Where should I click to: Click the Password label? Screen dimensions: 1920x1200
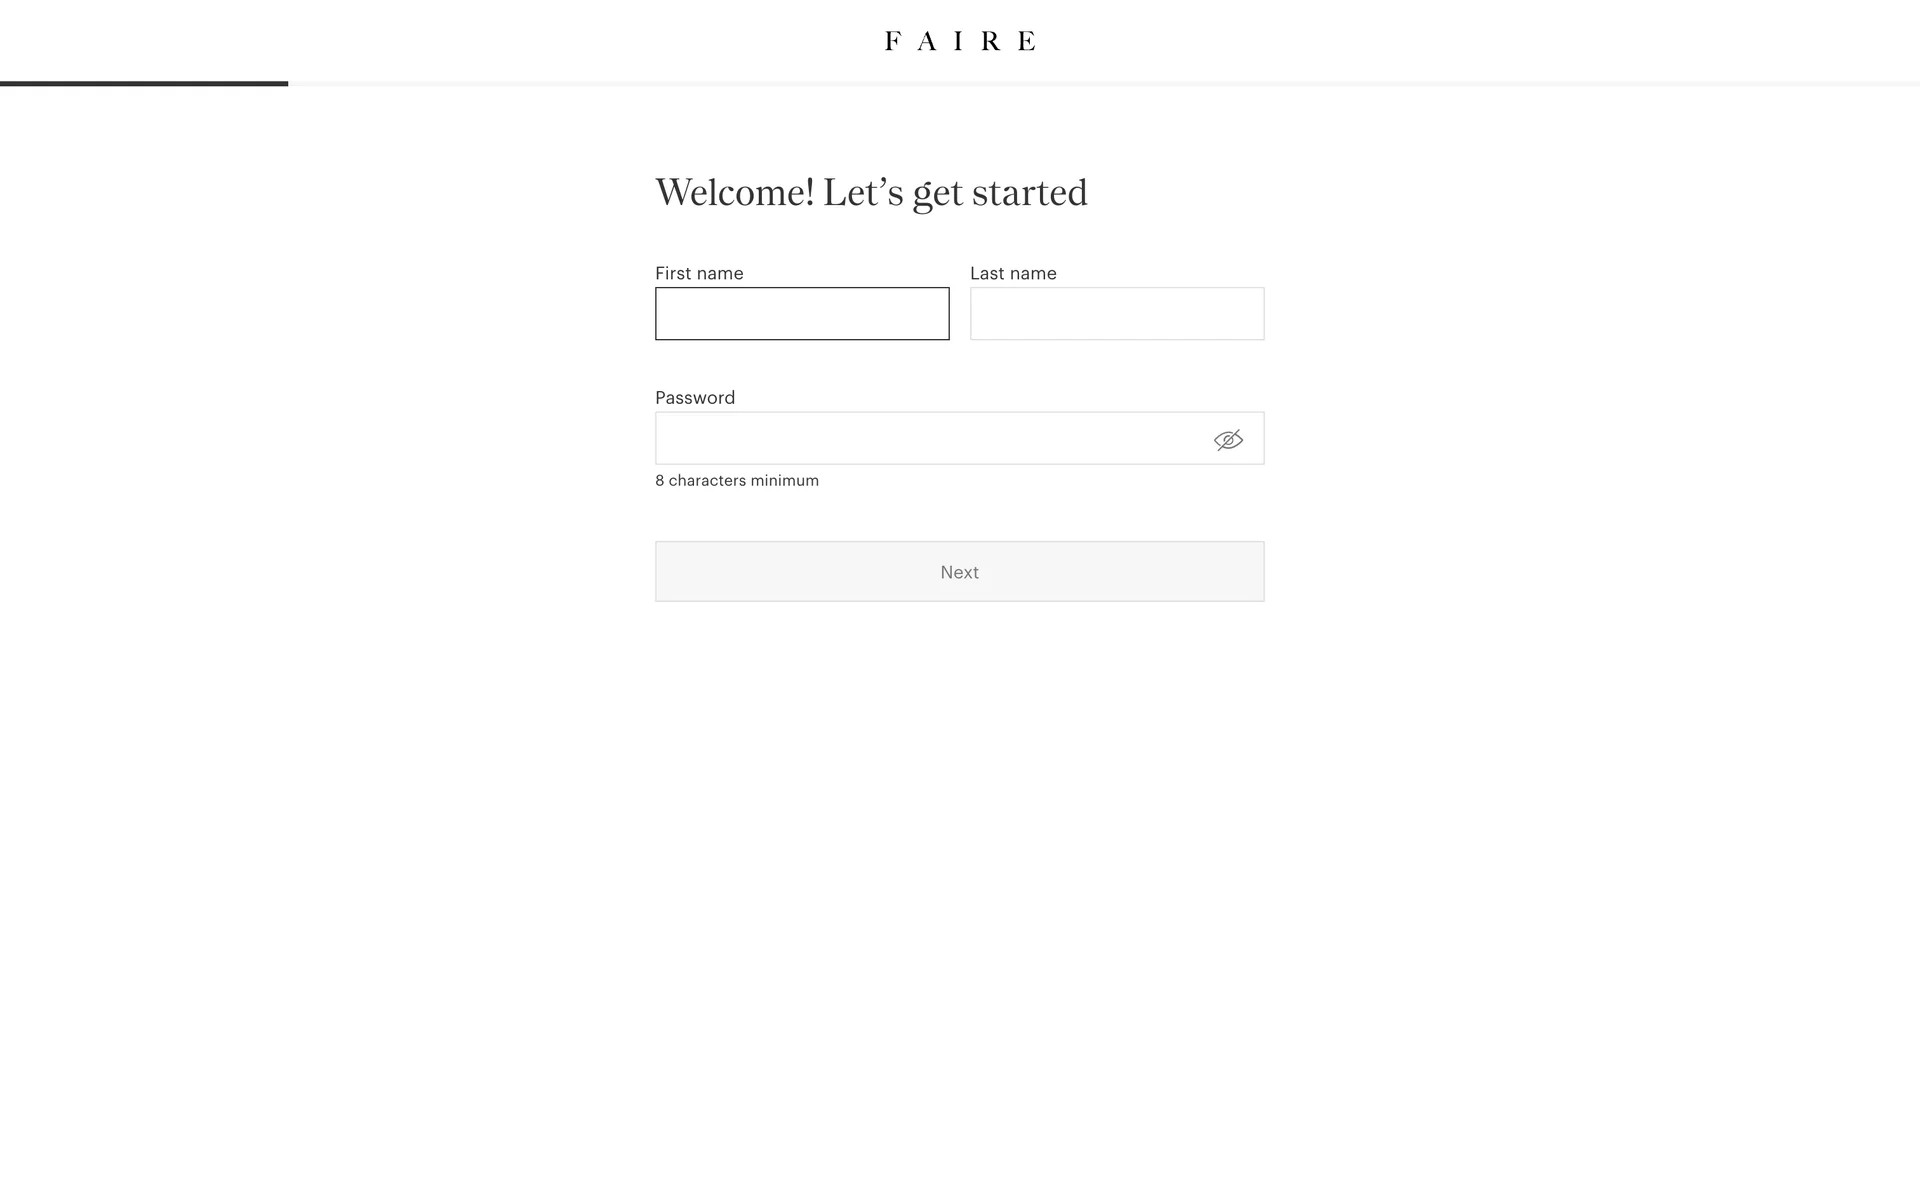coord(695,397)
